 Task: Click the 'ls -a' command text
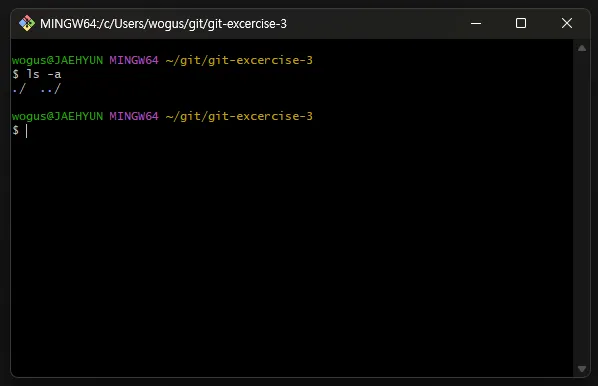43,74
